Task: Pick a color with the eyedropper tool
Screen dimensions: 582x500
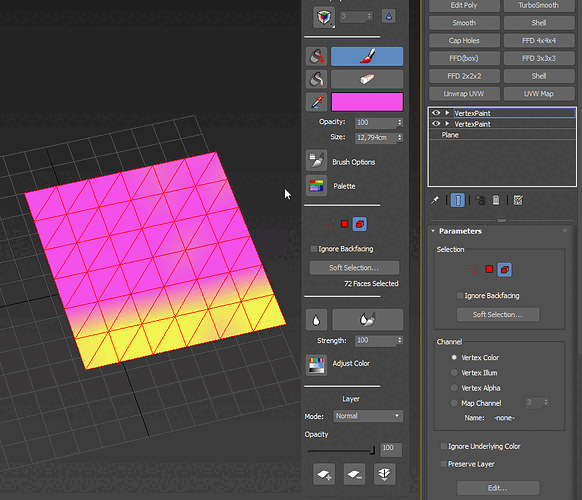Action: (x=316, y=102)
